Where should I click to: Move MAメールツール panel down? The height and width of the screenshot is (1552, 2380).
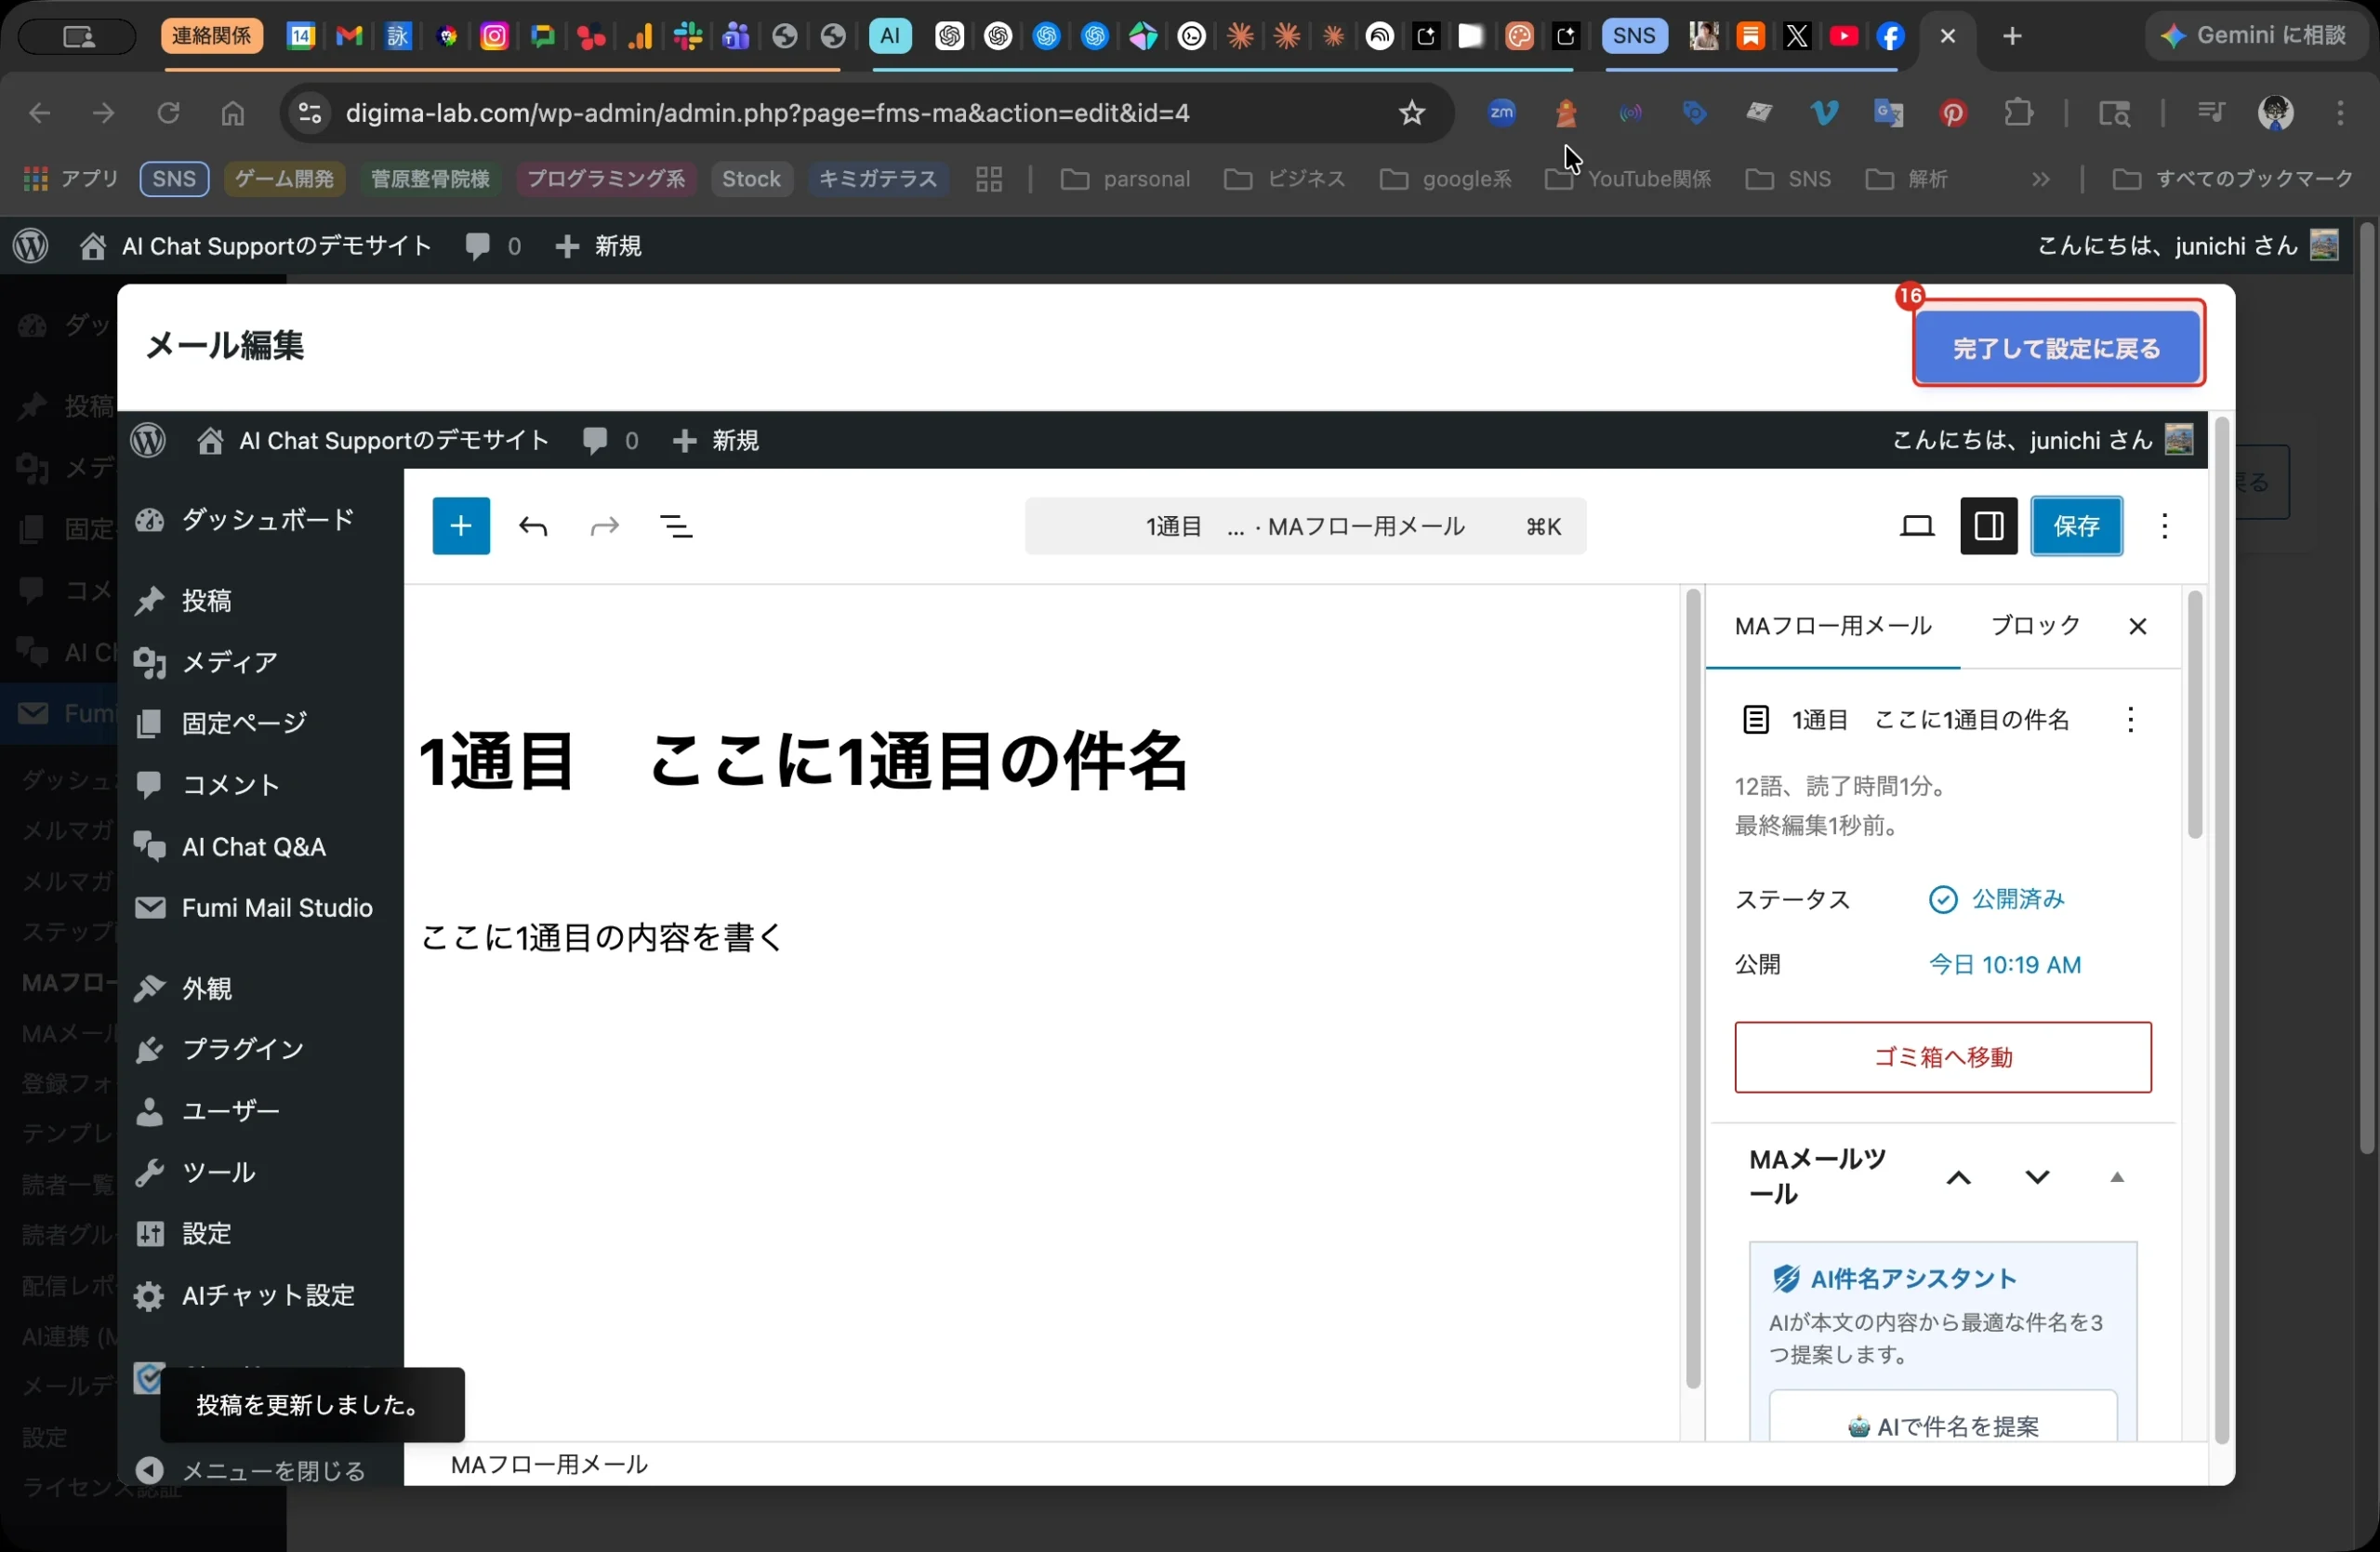pos(2037,1177)
